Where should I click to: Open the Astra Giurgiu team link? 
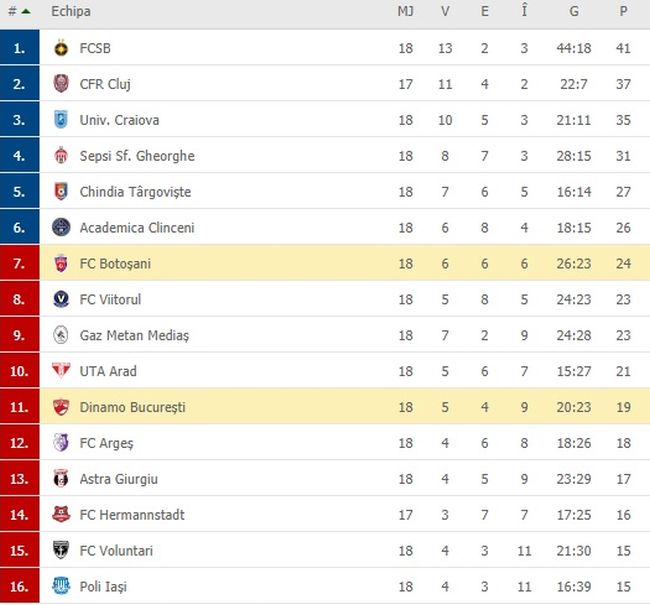[118, 479]
